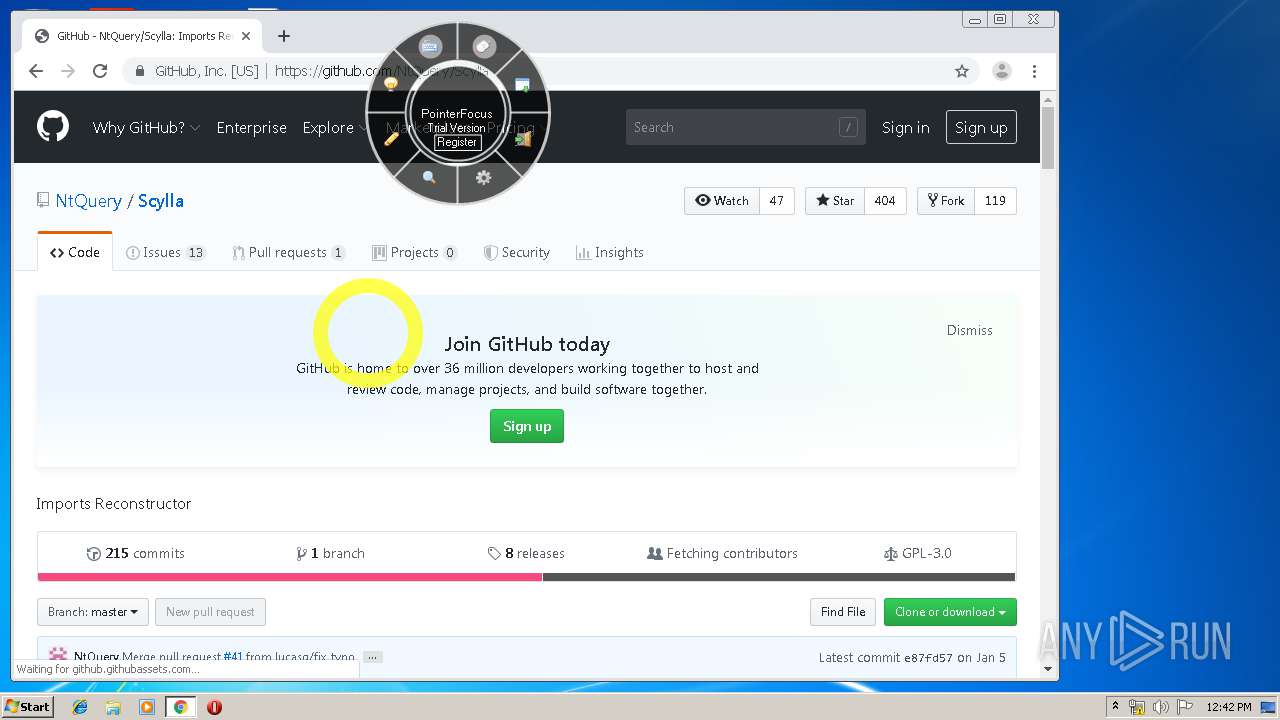This screenshot has height=720, width=1280.
Task: Select the keystroke visualization keyboard icon in PointerFocus
Action: (x=430, y=46)
